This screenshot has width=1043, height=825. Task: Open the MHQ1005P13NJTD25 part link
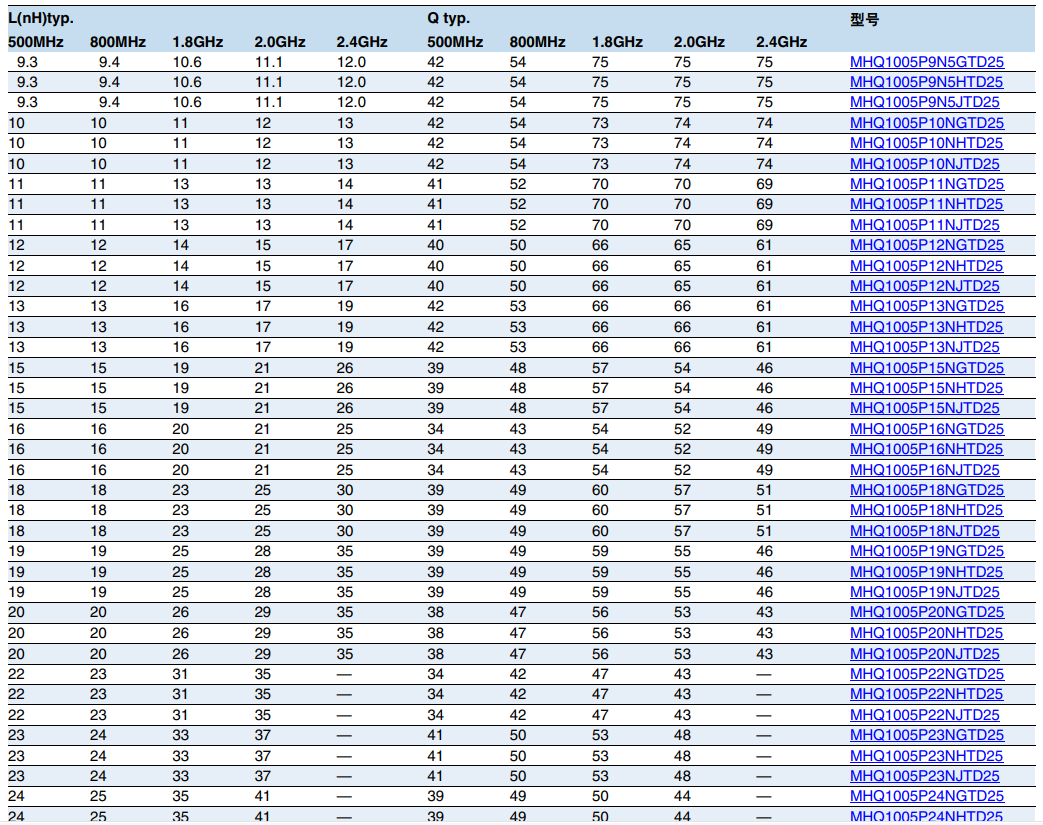[925, 347]
